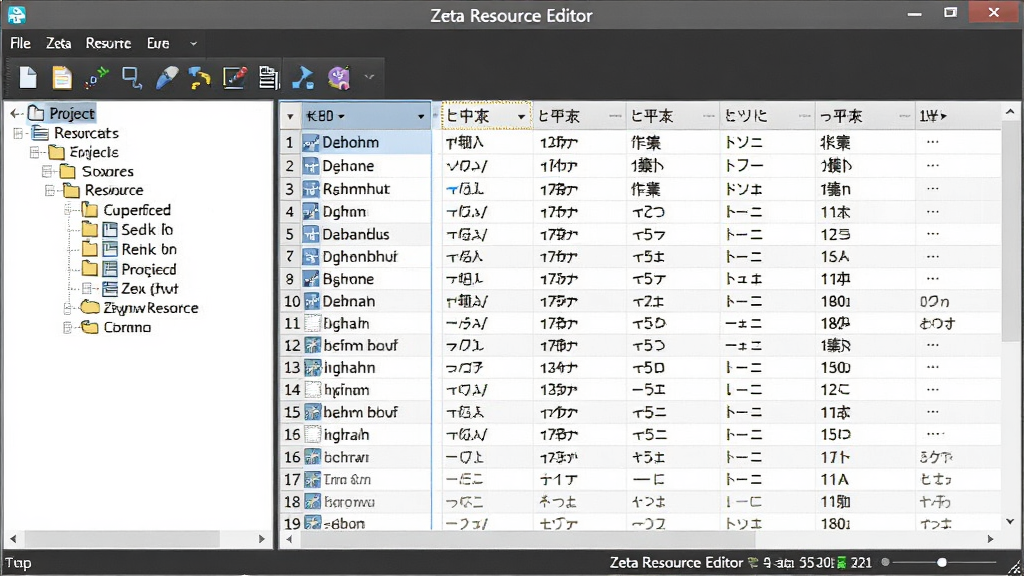1024x576 pixels.
Task: Click the copy documents toolbar icon
Action: click(x=269, y=78)
